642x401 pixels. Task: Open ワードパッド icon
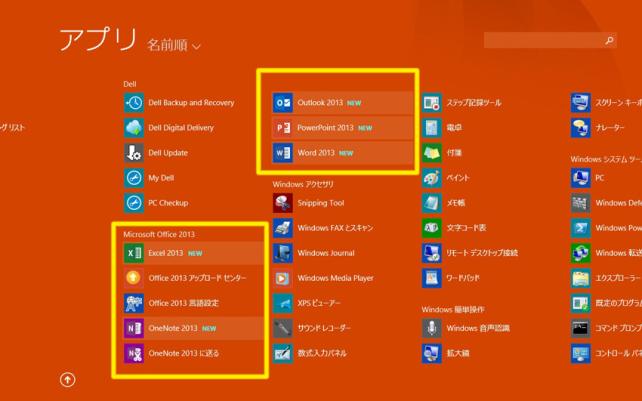tap(432, 278)
